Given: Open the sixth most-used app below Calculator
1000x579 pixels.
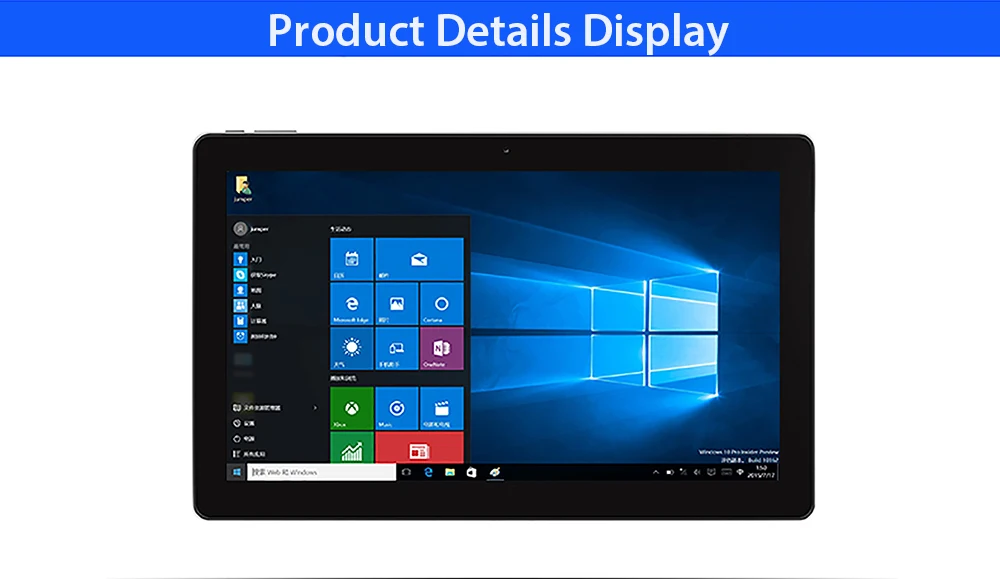Looking at the screenshot, I should pyautogui.click(x=255, y=336).
